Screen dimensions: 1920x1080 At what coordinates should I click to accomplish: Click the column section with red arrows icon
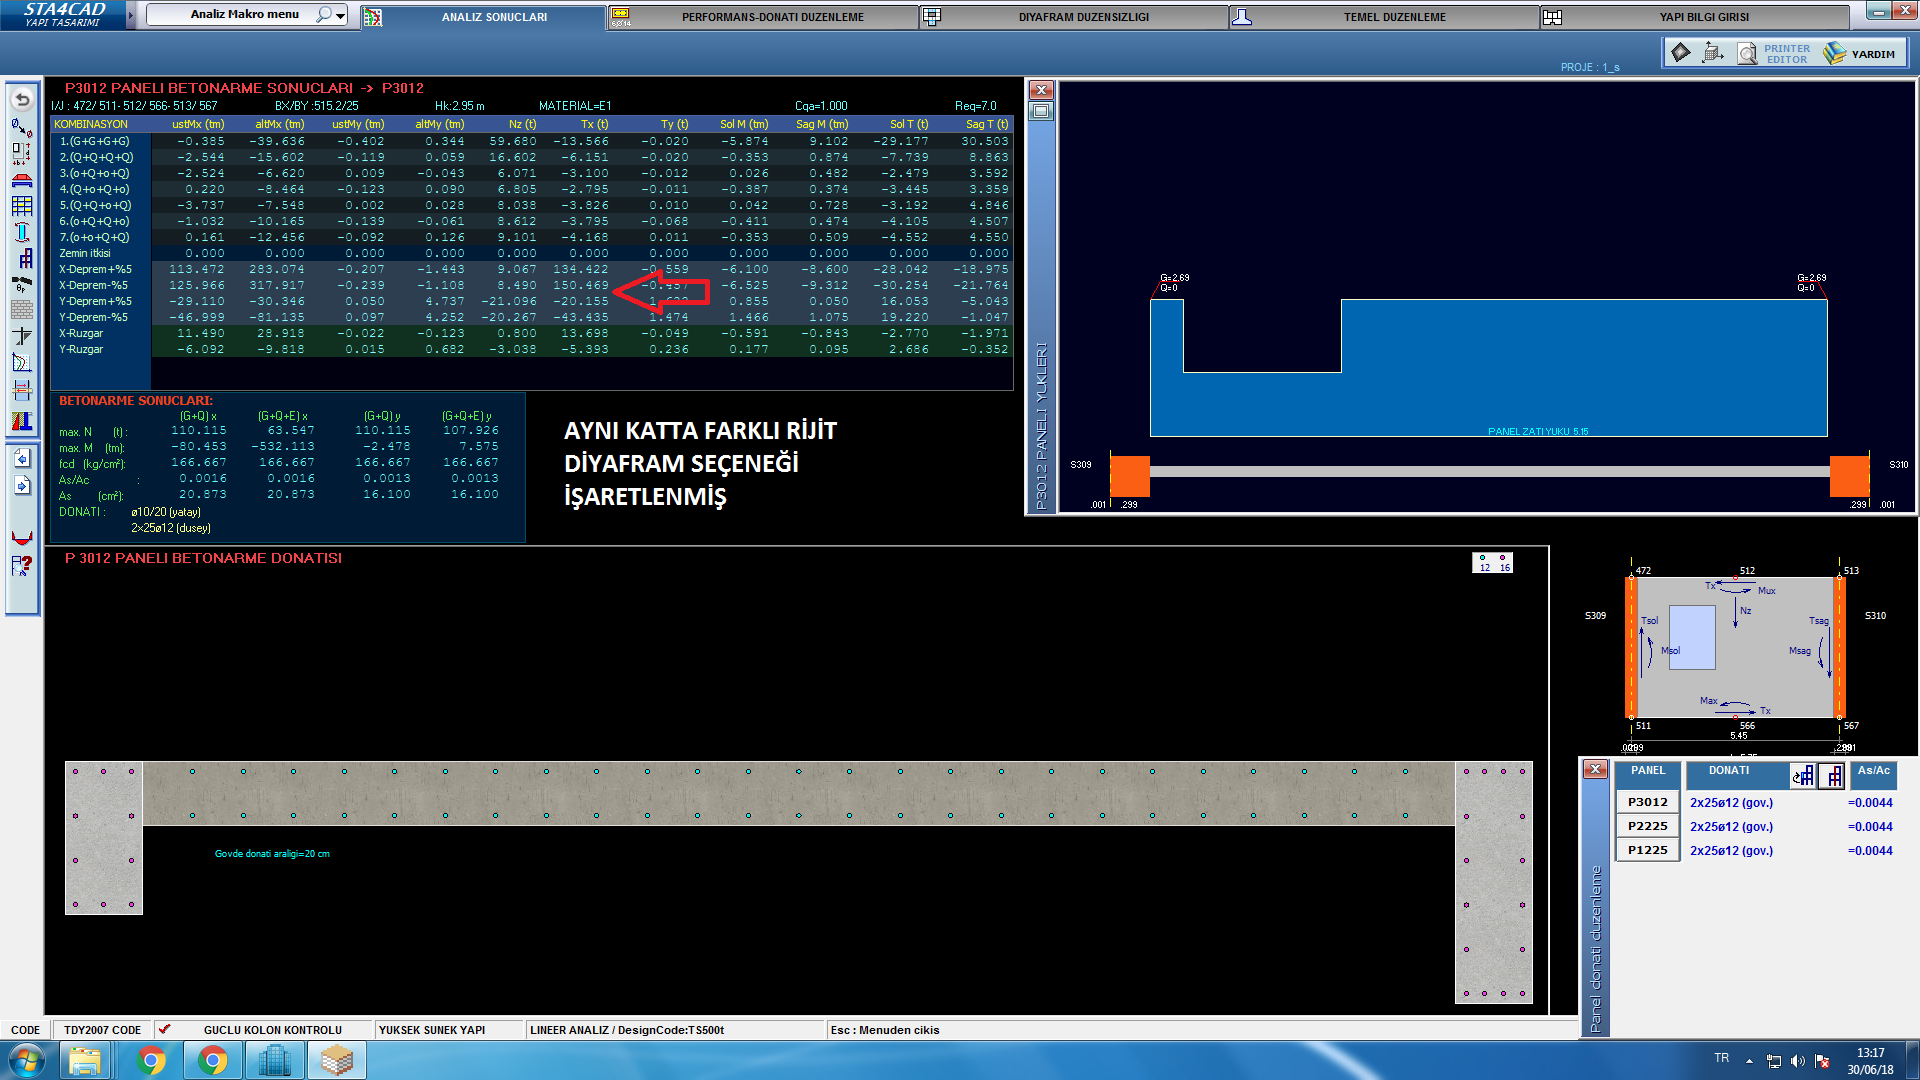[x=22, y=390]
